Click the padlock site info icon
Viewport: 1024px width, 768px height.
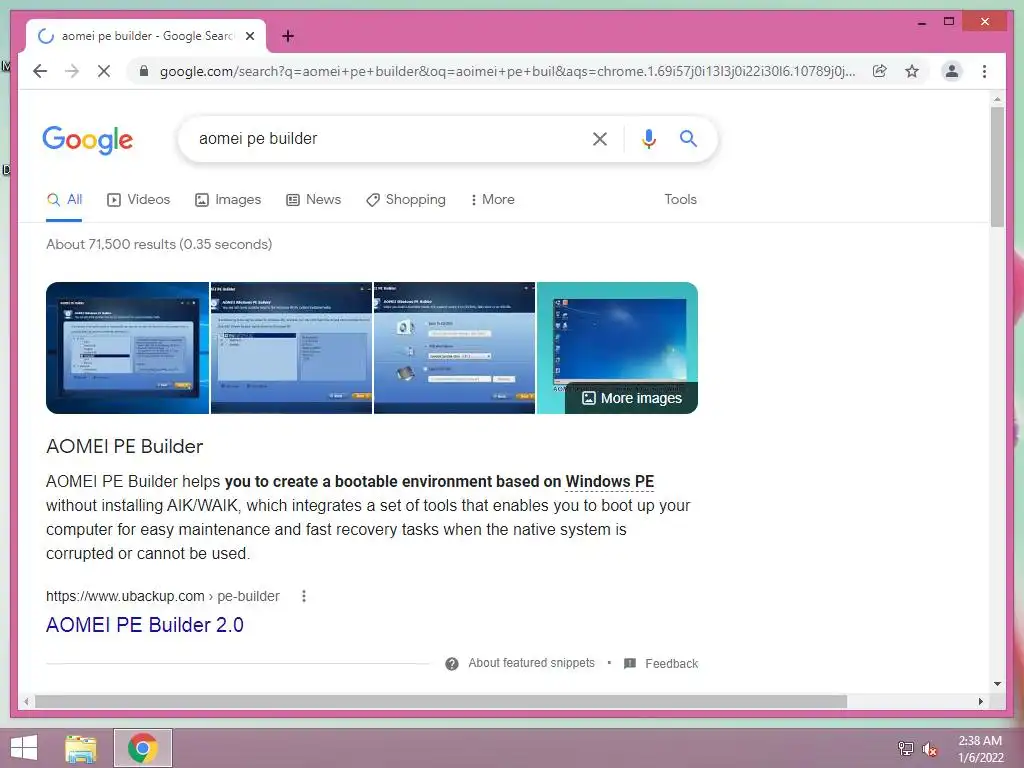[x=144, y=71]
